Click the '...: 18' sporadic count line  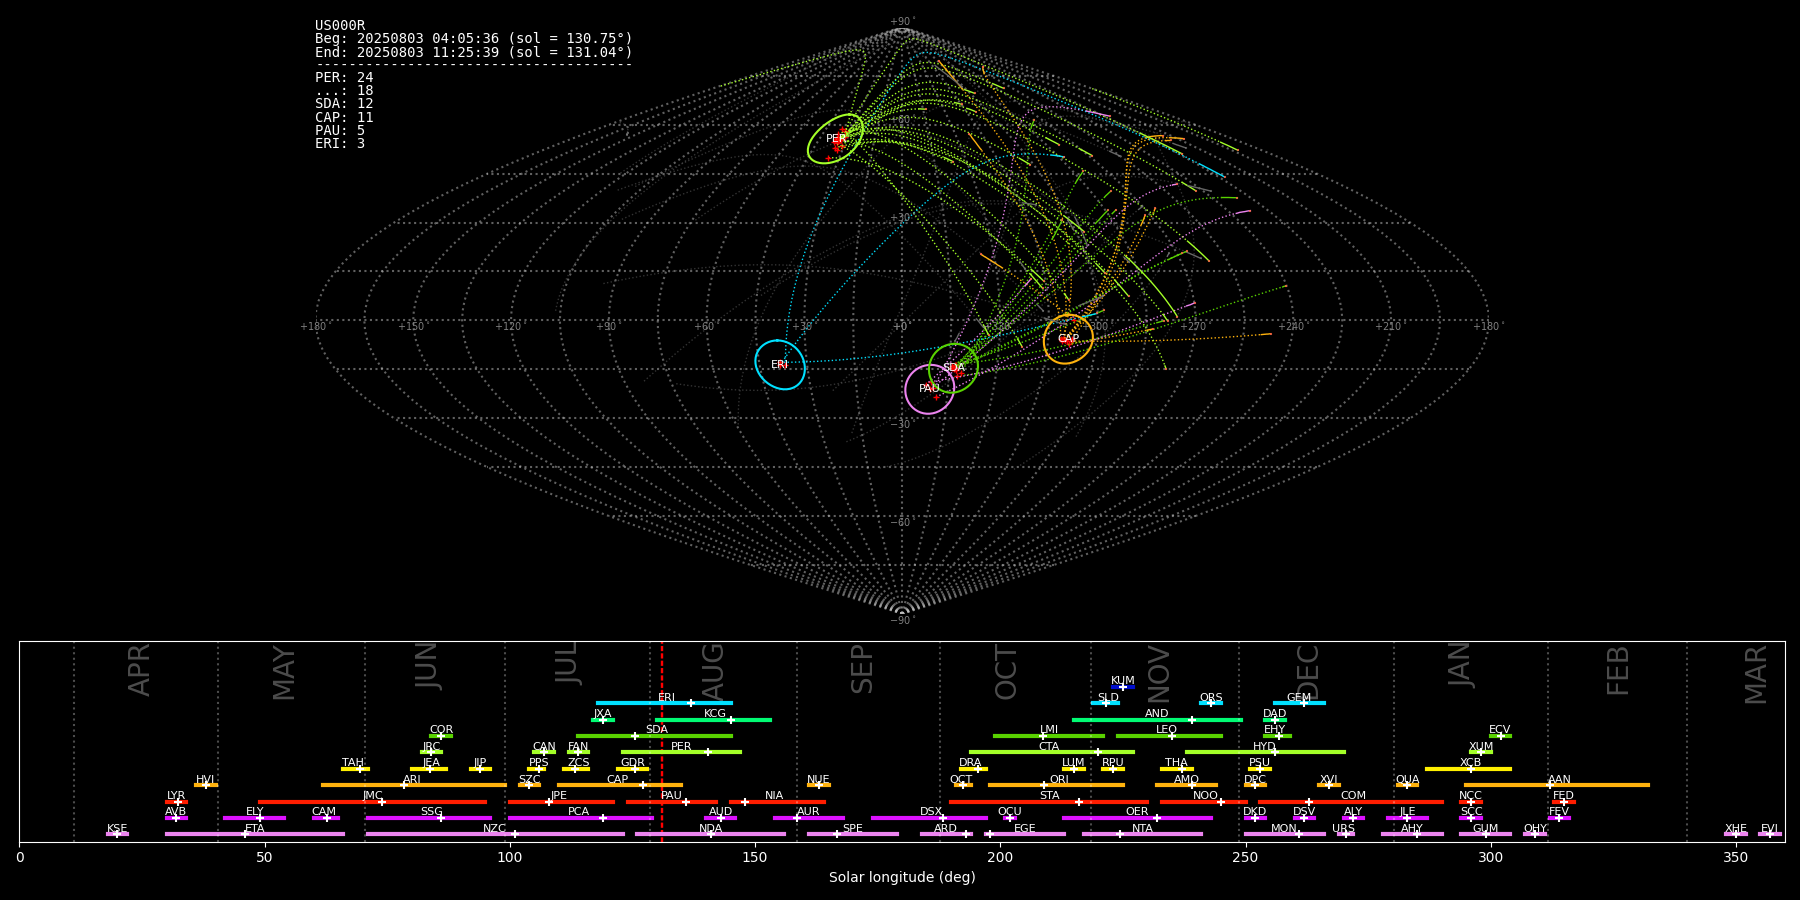(344, 91)
